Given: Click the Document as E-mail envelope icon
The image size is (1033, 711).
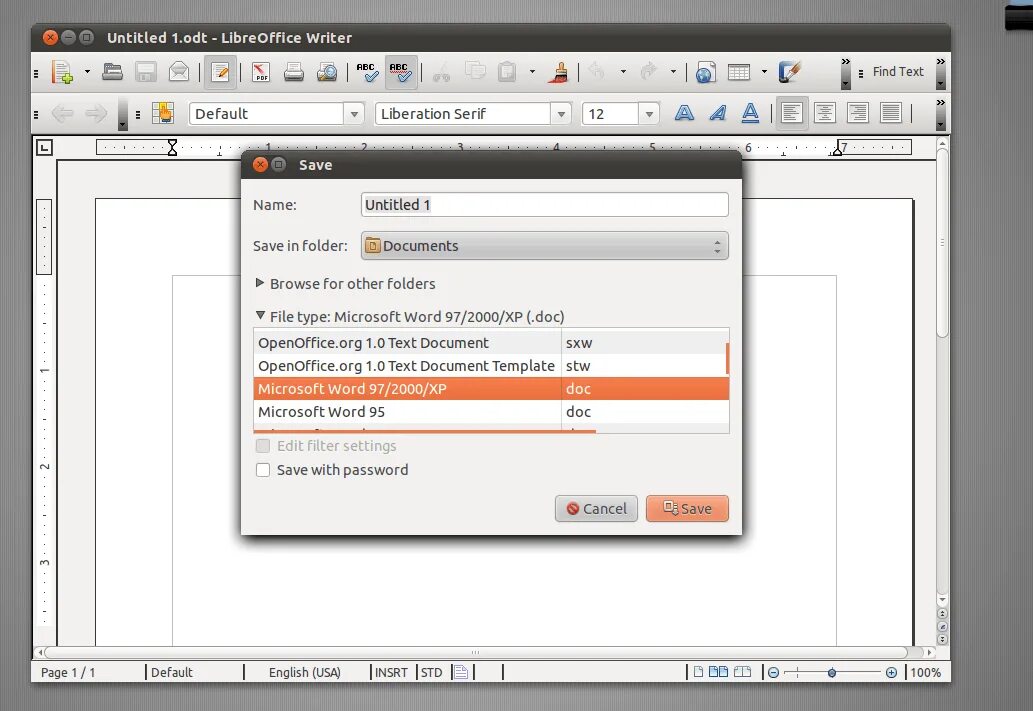Looking at the screenshot, I should (x=179, y=72).
